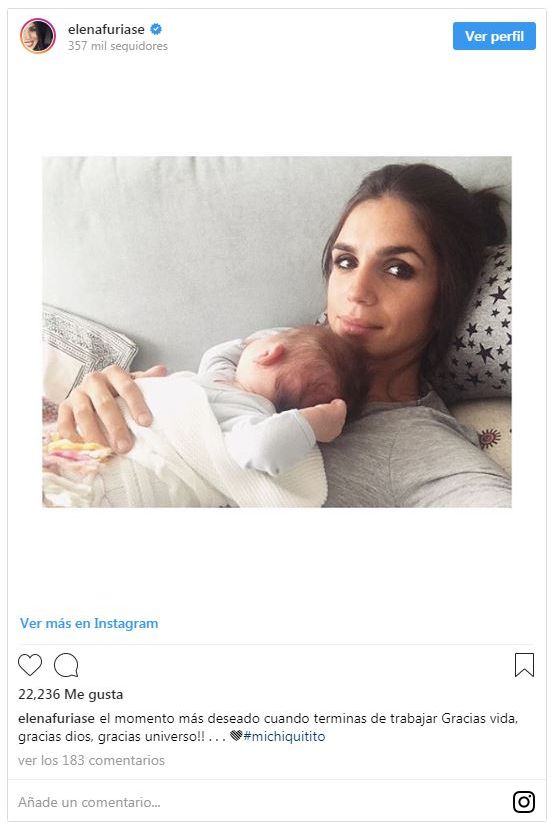Click the black heart emoji in caption
The height and width of the screenshot is (830, 555).
pos(236,736)
